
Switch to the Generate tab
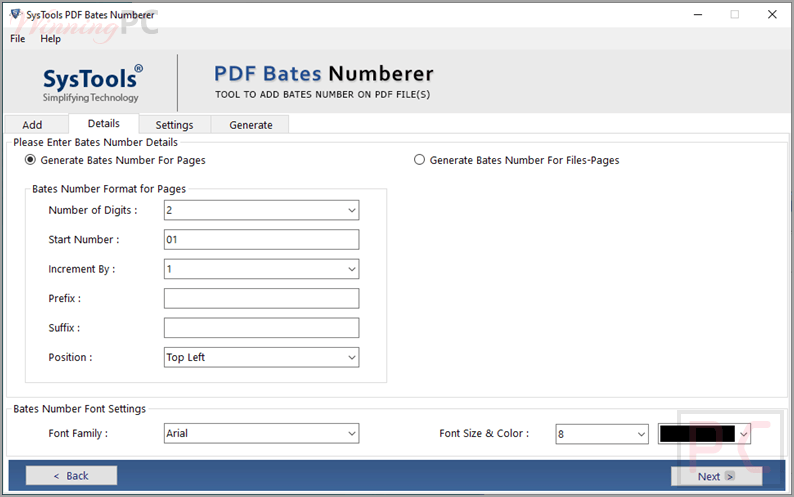(251, 125)
